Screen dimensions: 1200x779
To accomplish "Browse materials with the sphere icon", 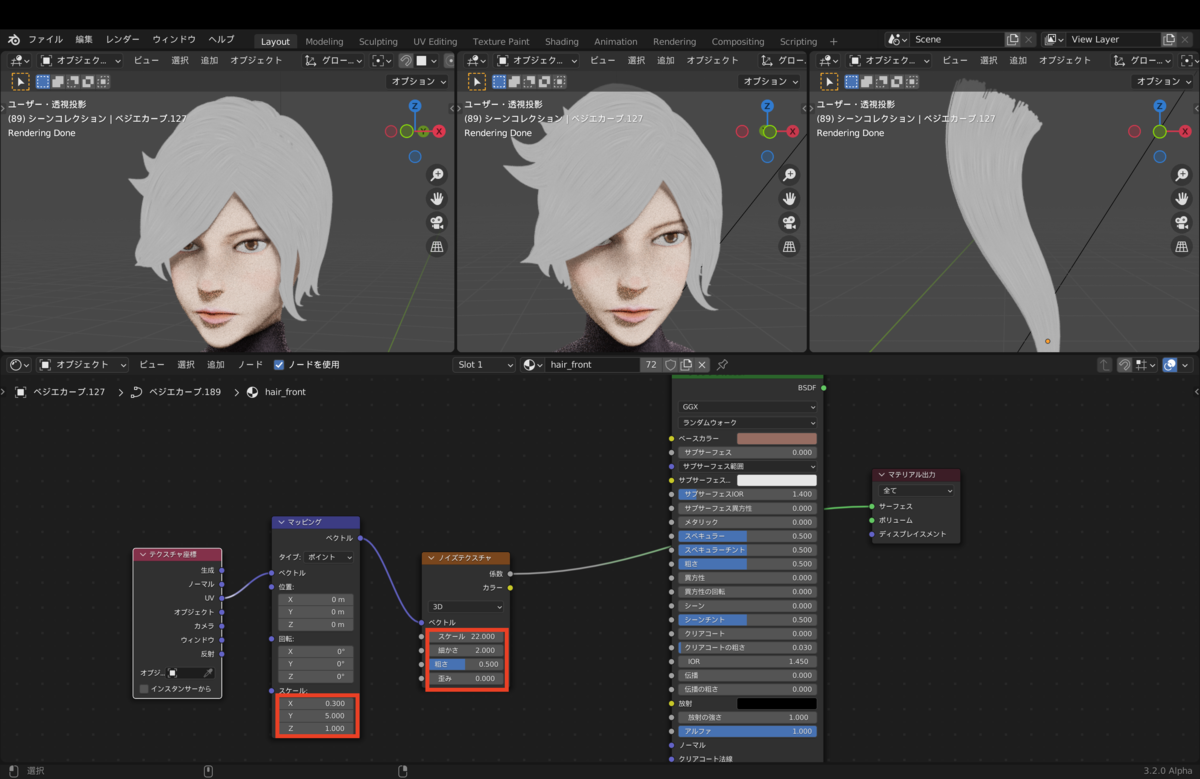I will tap(533, 365).
